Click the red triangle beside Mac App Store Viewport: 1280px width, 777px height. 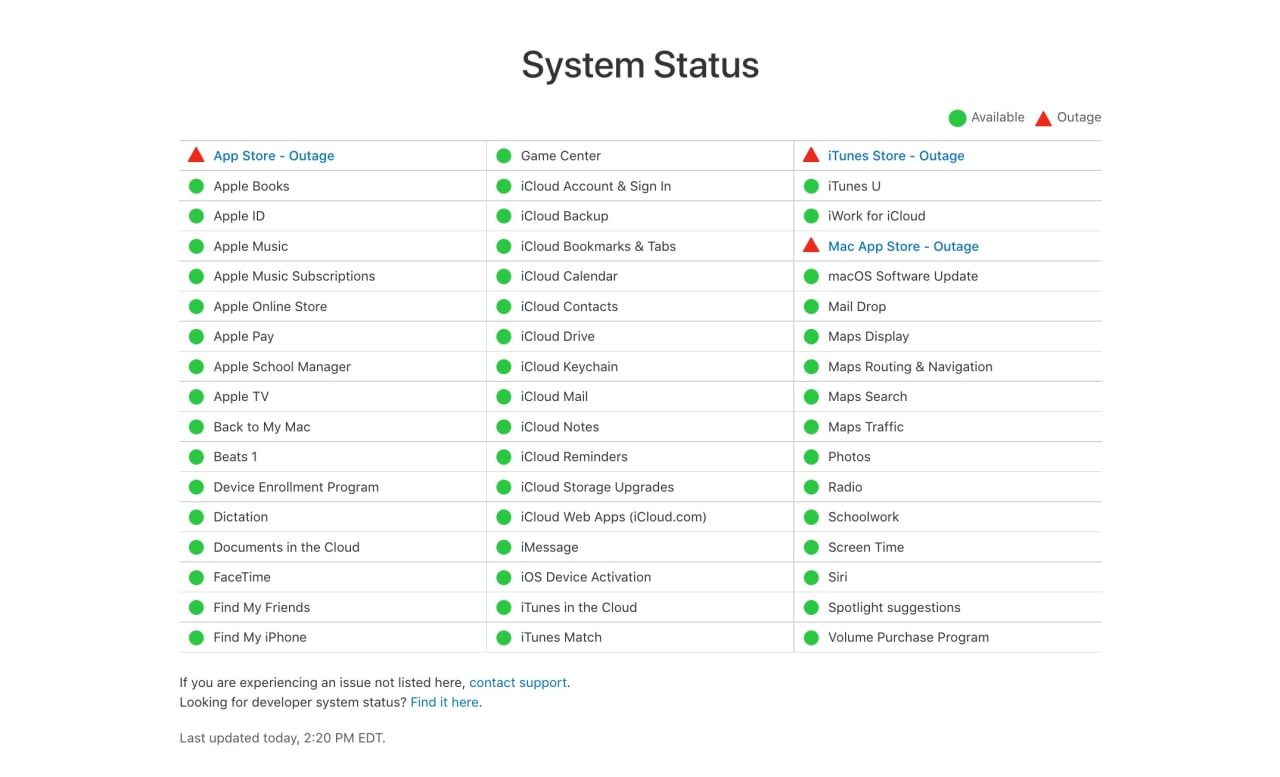tap(811, 245)
